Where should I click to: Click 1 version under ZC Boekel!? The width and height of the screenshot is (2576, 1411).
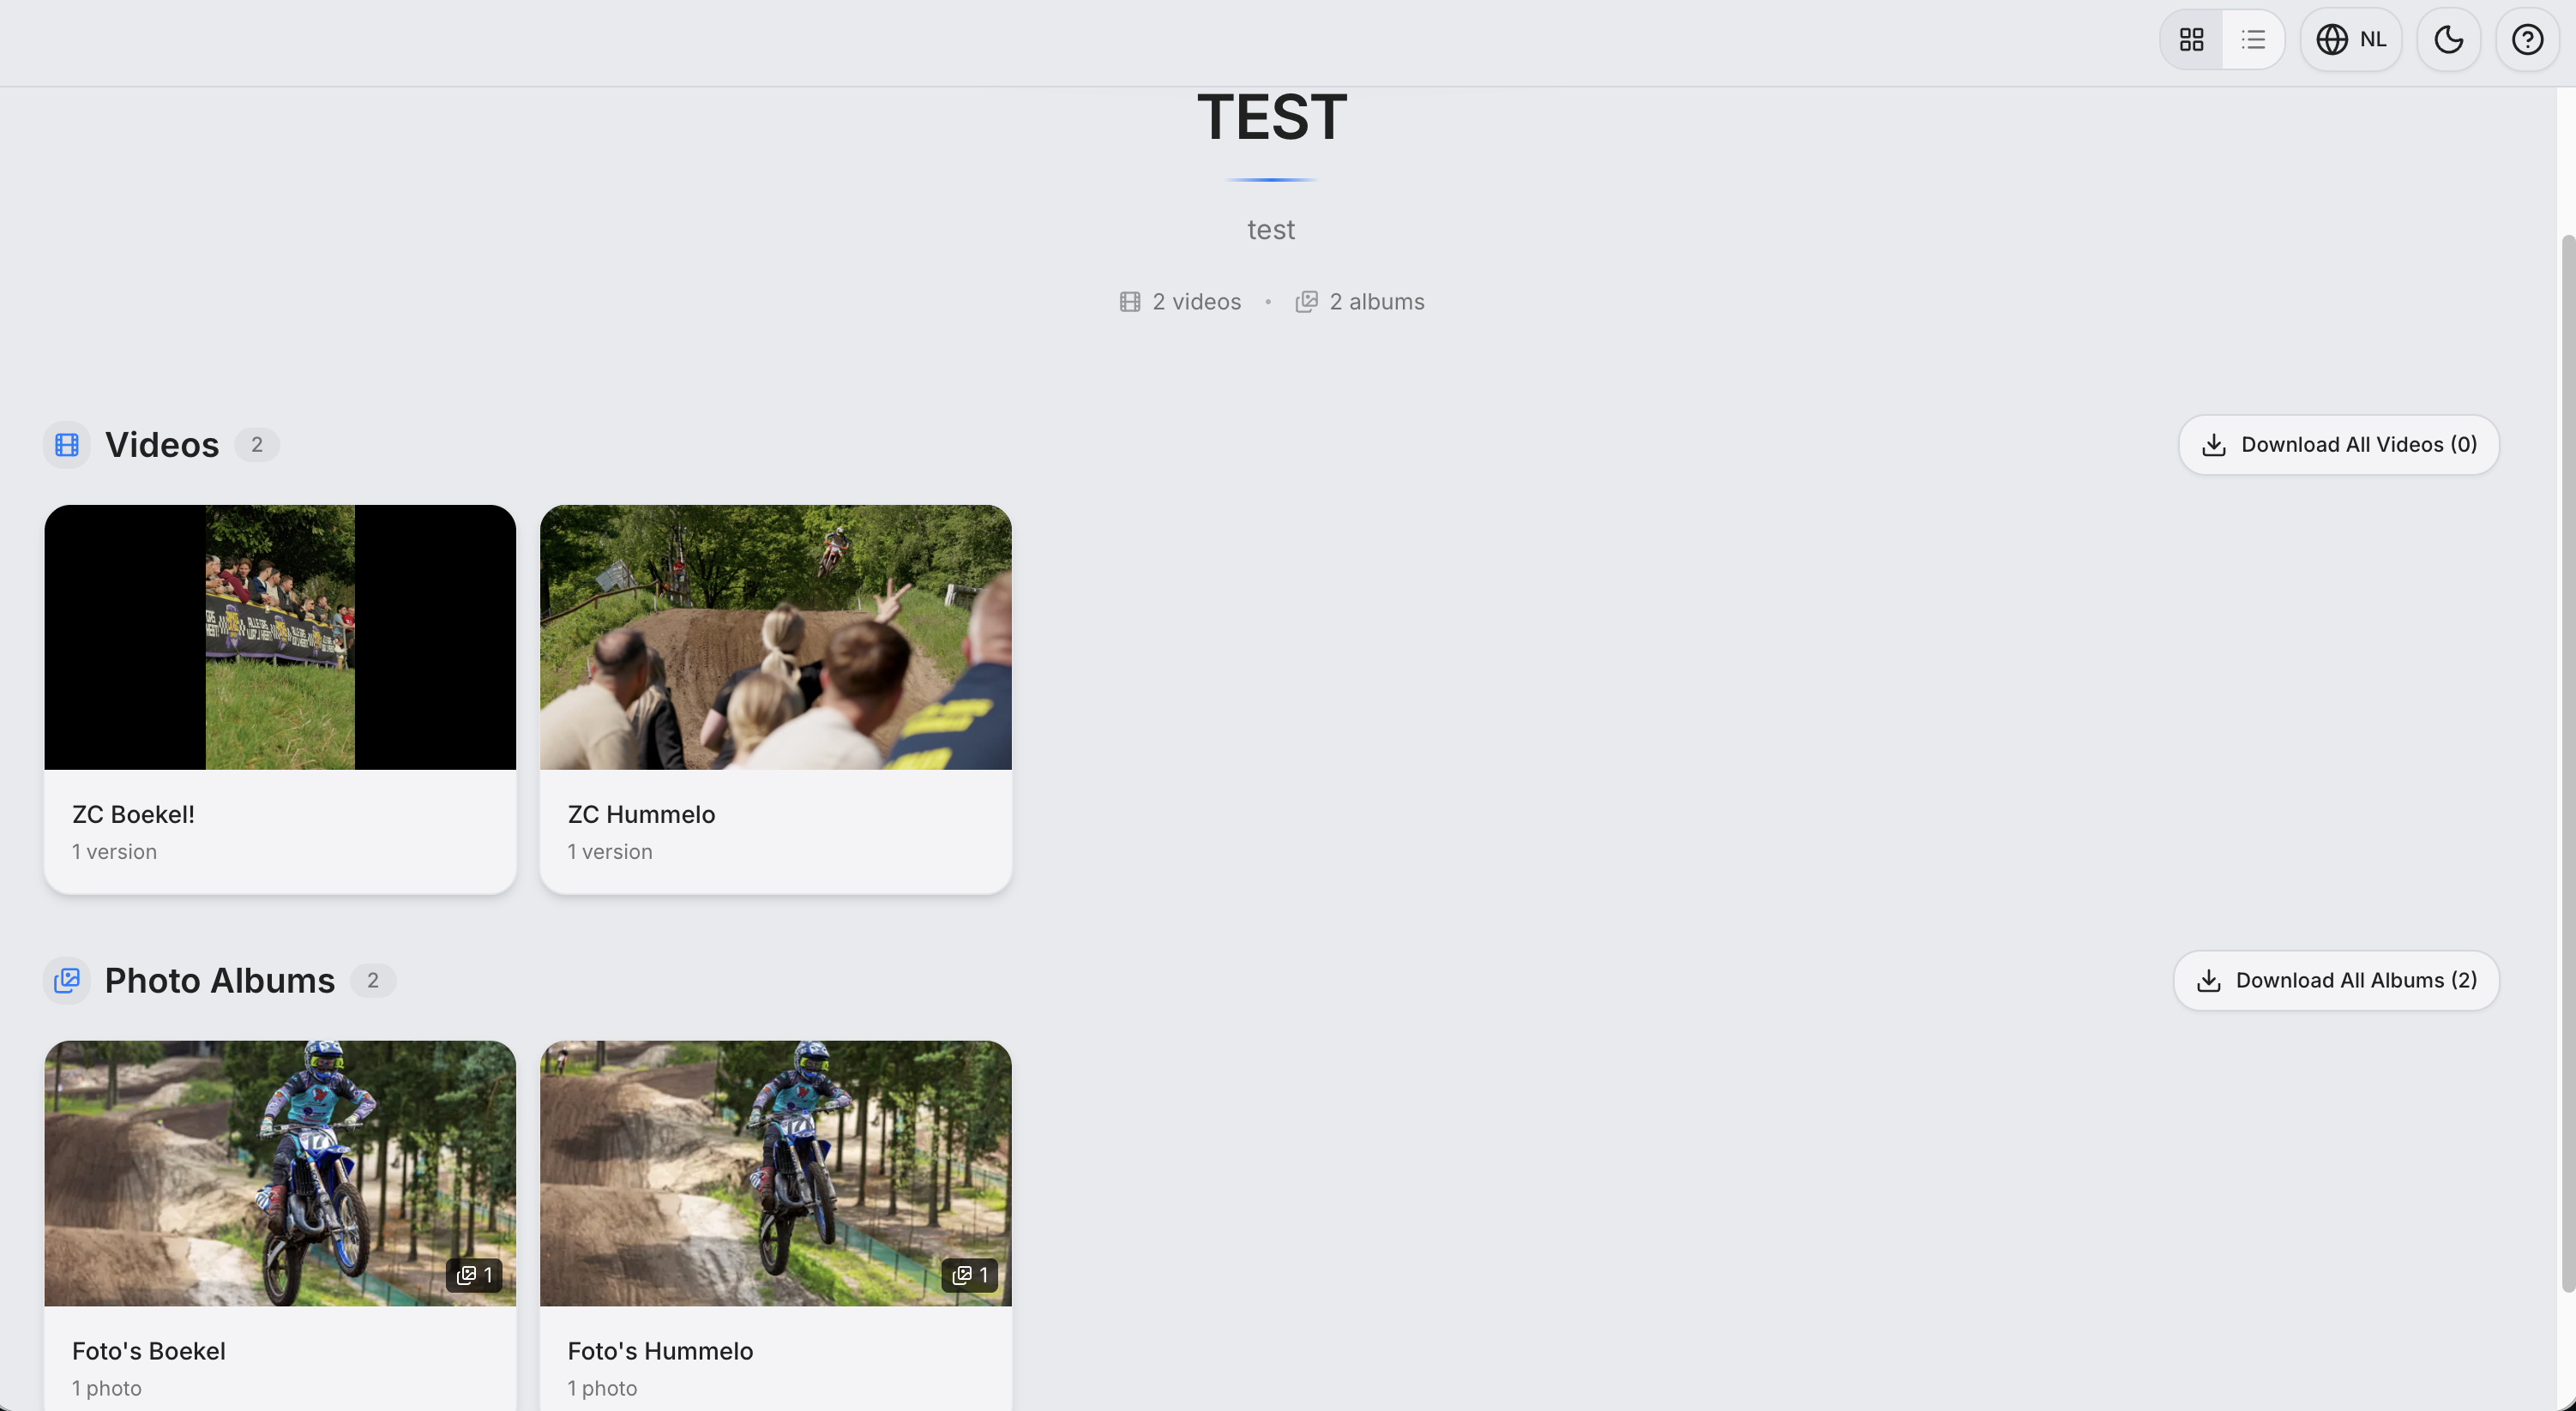tap(114, 852)
